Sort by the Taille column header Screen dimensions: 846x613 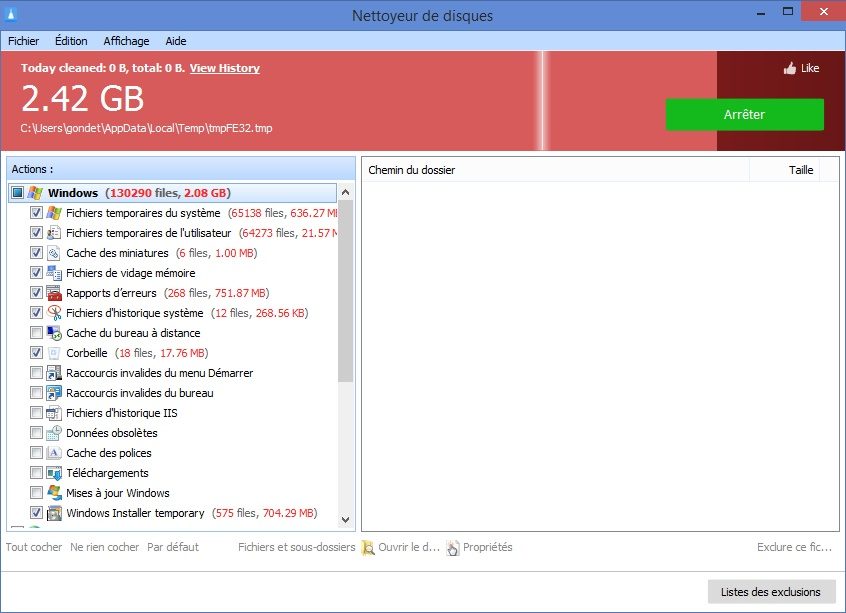coord(800,170)
